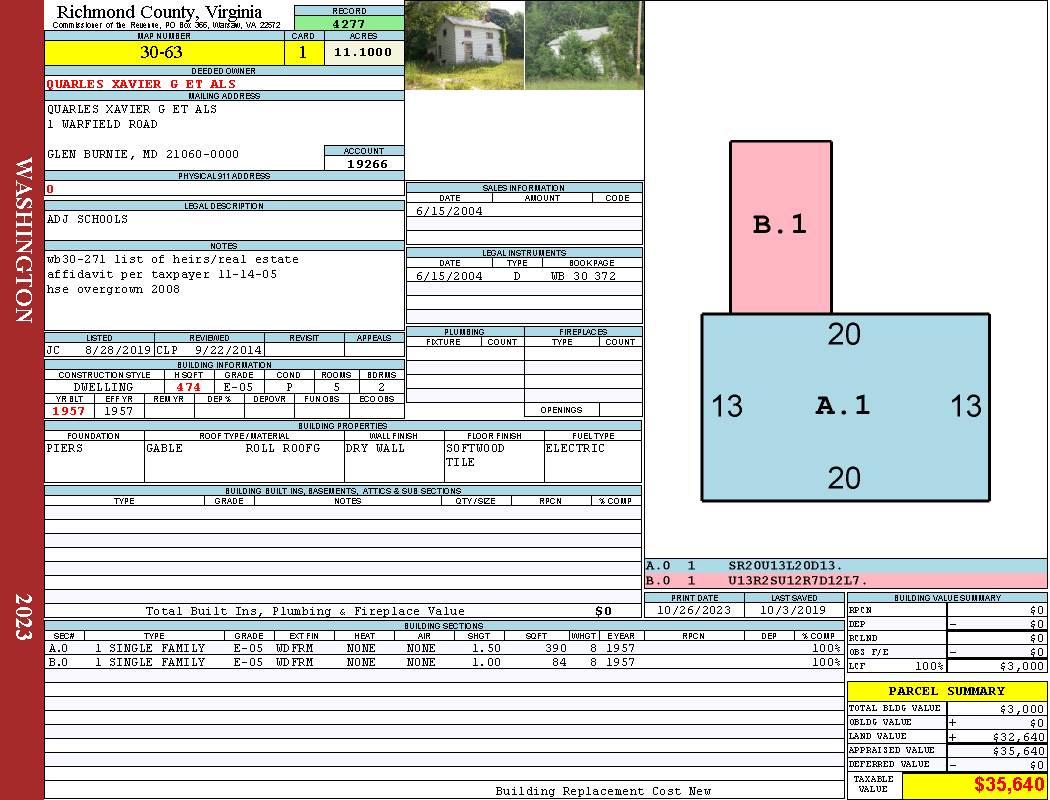Click fuel type ELECTRIC
This screenshot has height=800, width=1050.
point(575,449)
